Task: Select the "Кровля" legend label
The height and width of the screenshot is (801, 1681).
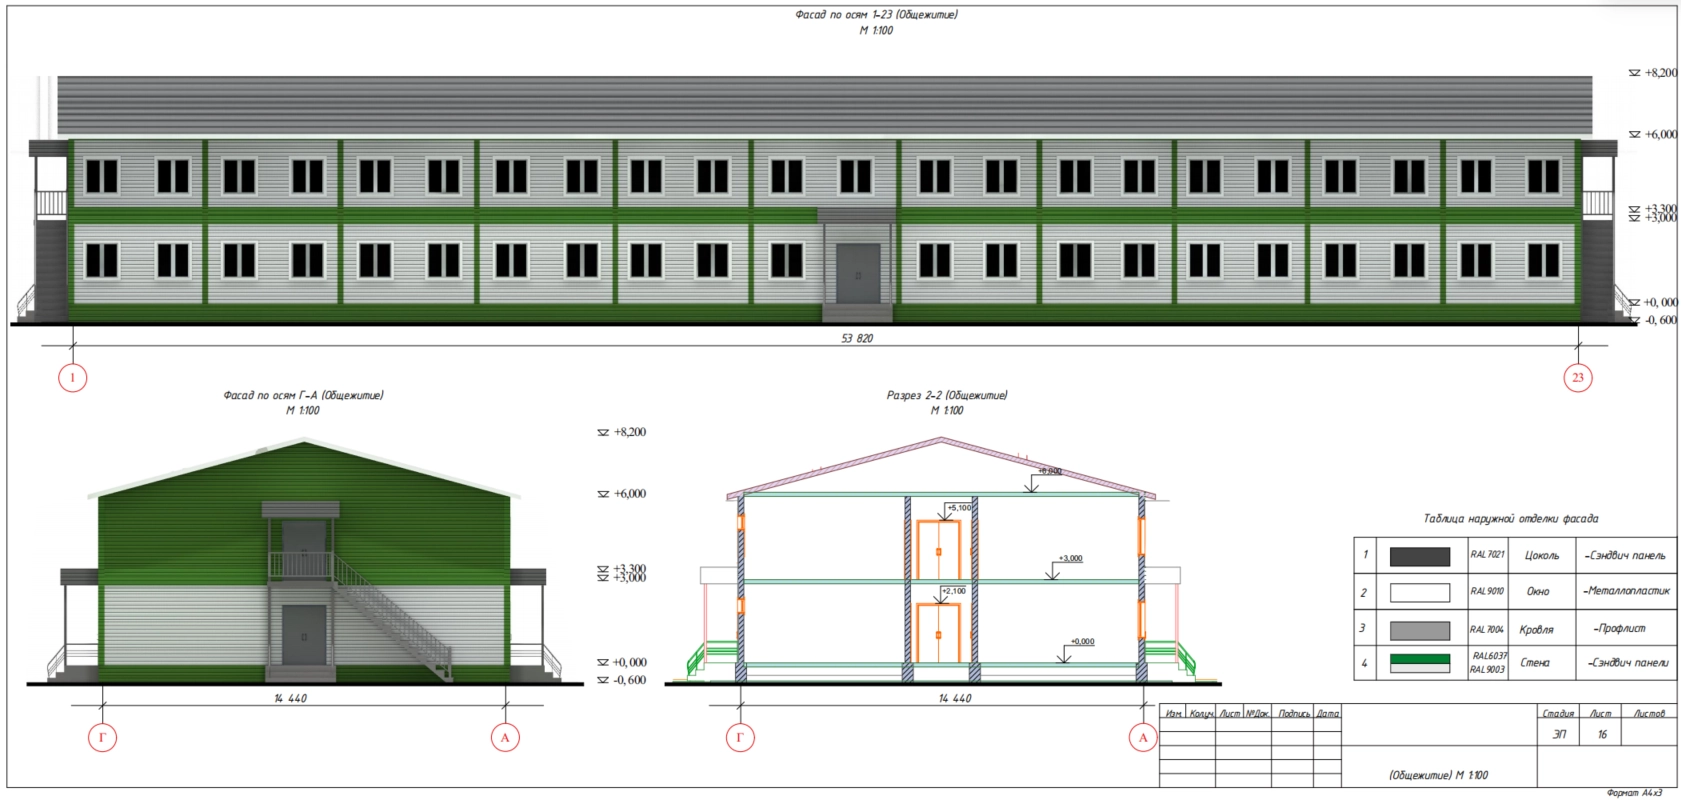Action: (1536, 630)
